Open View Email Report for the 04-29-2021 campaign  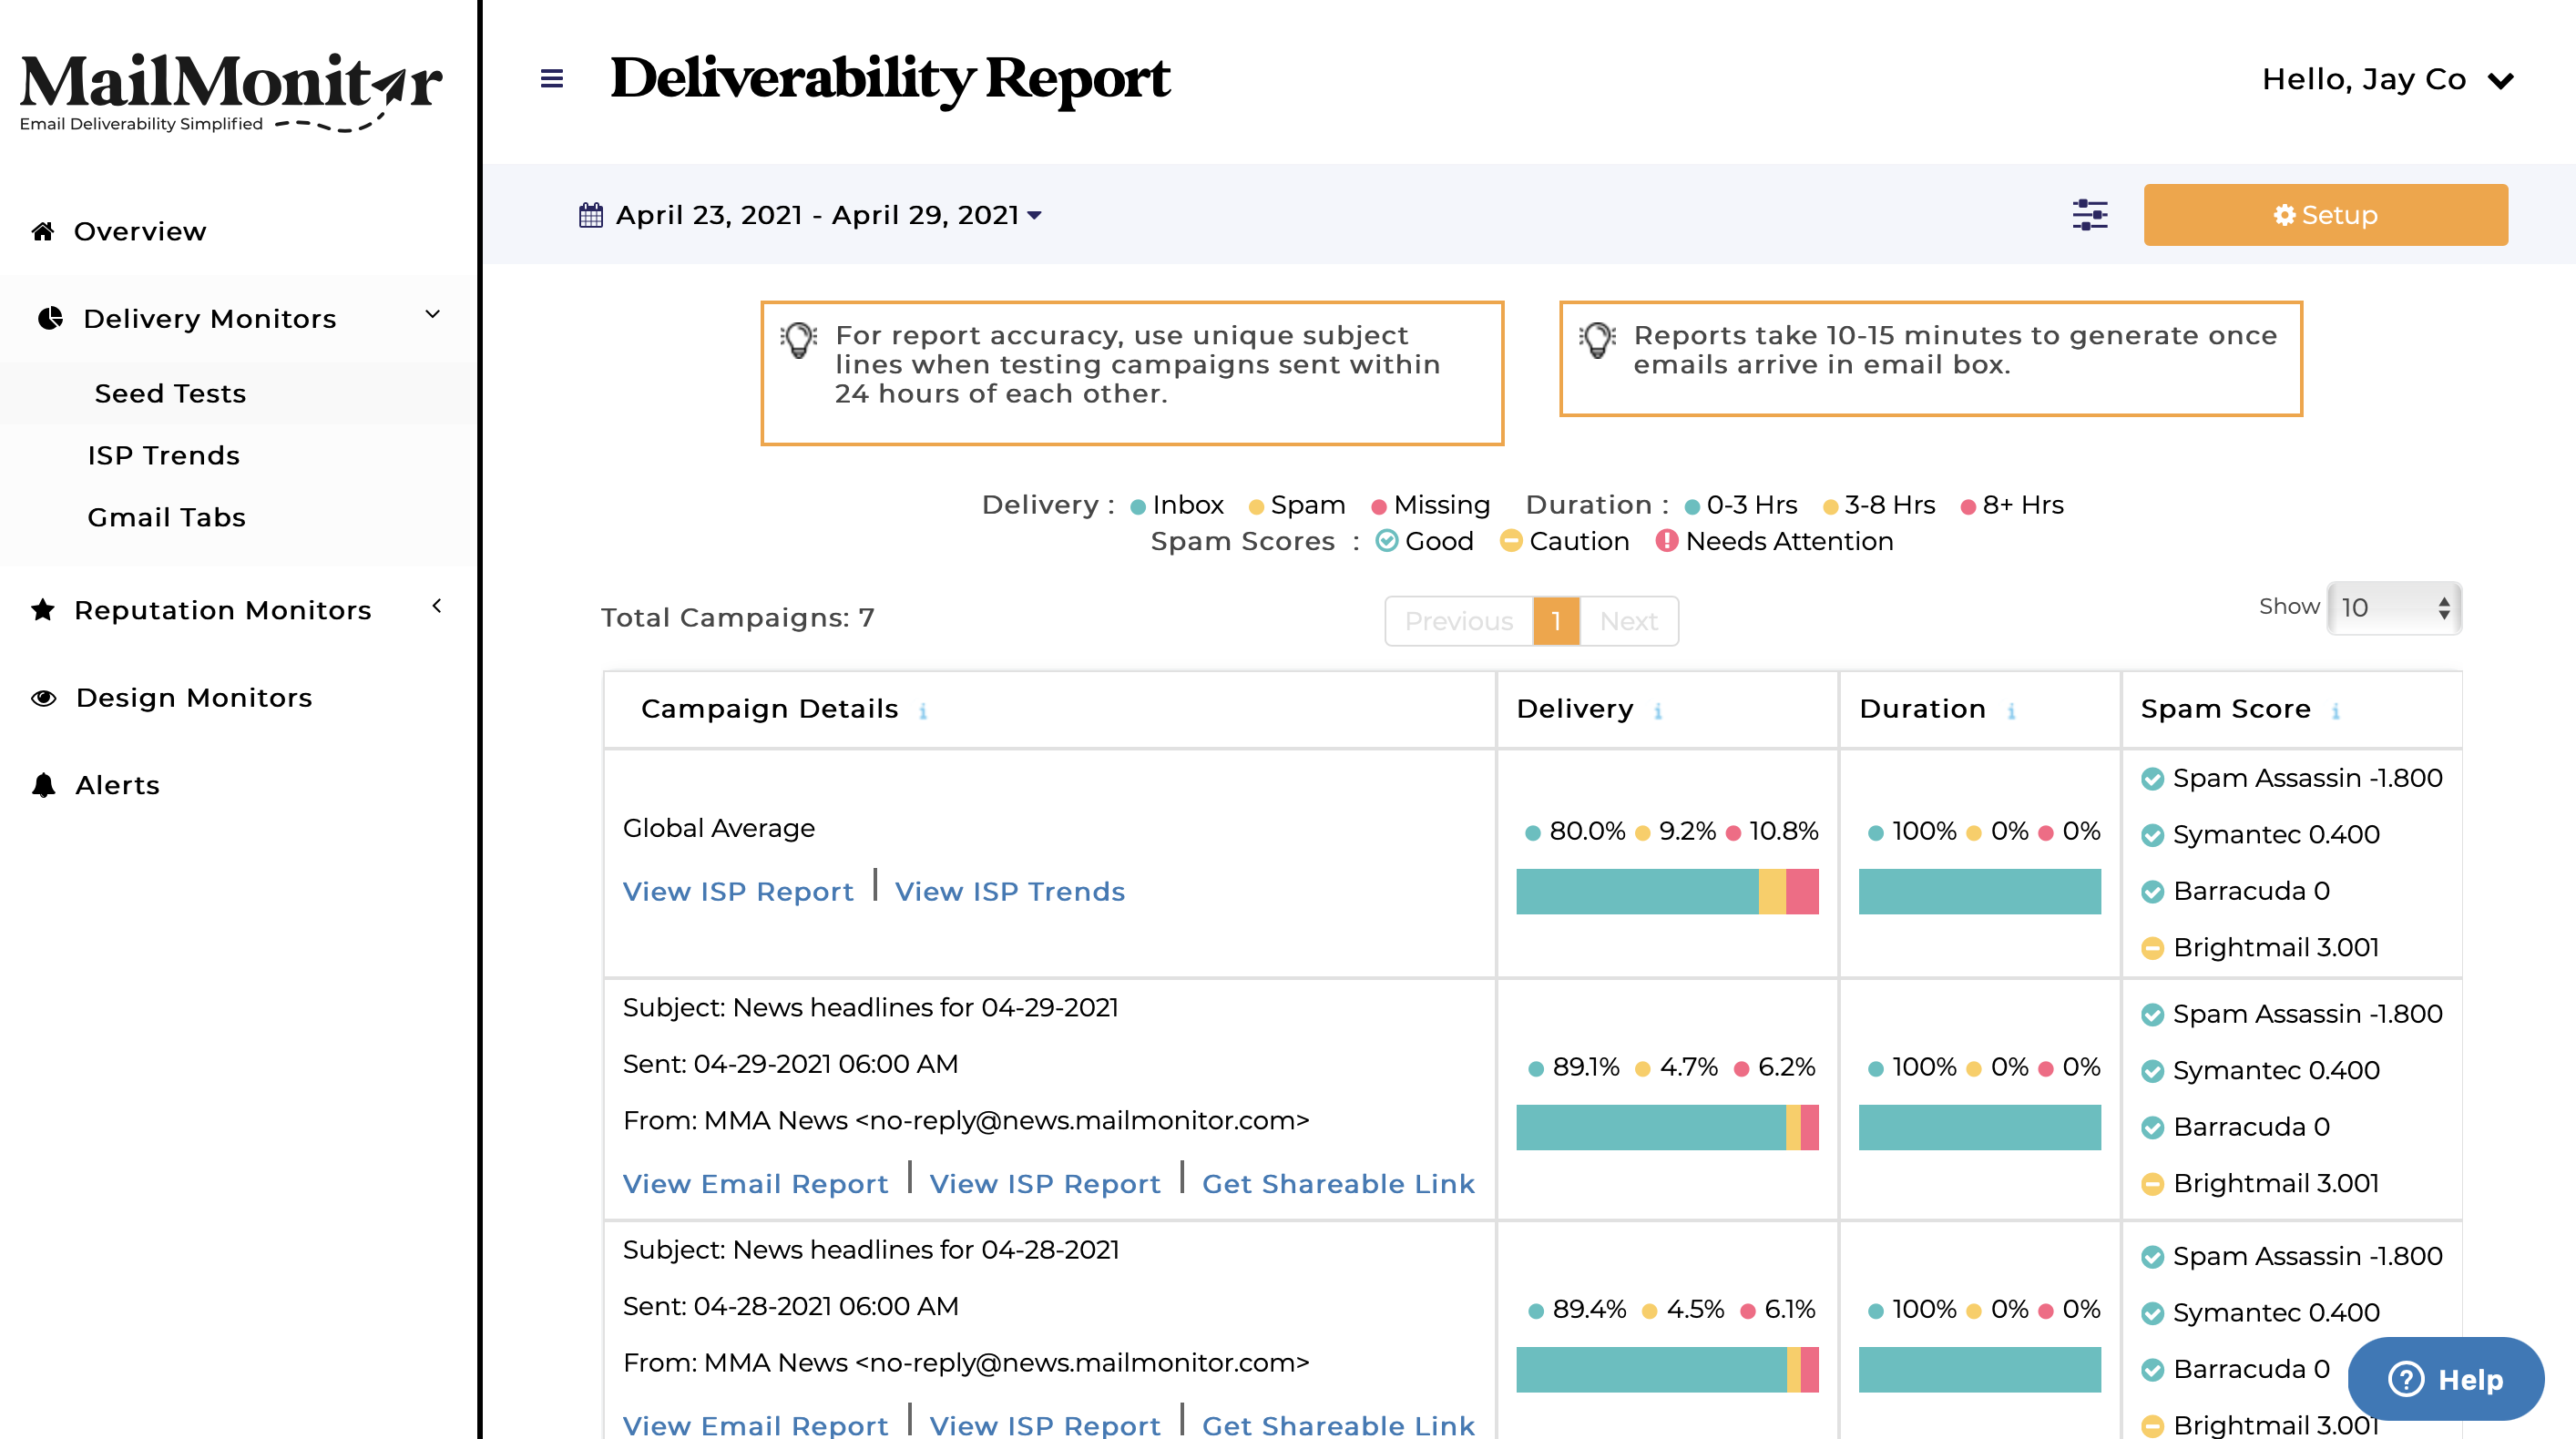[x=755, y=1183]
